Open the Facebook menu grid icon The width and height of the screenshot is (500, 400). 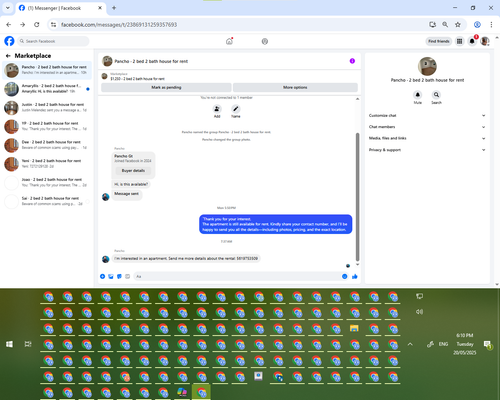click(x=459, y=41)
